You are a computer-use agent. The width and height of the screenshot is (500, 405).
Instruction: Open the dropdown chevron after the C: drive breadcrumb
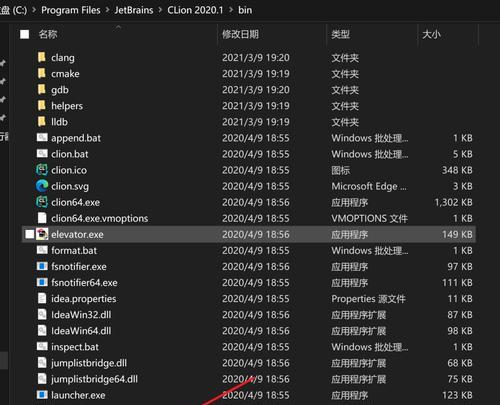tap(34, 10)
